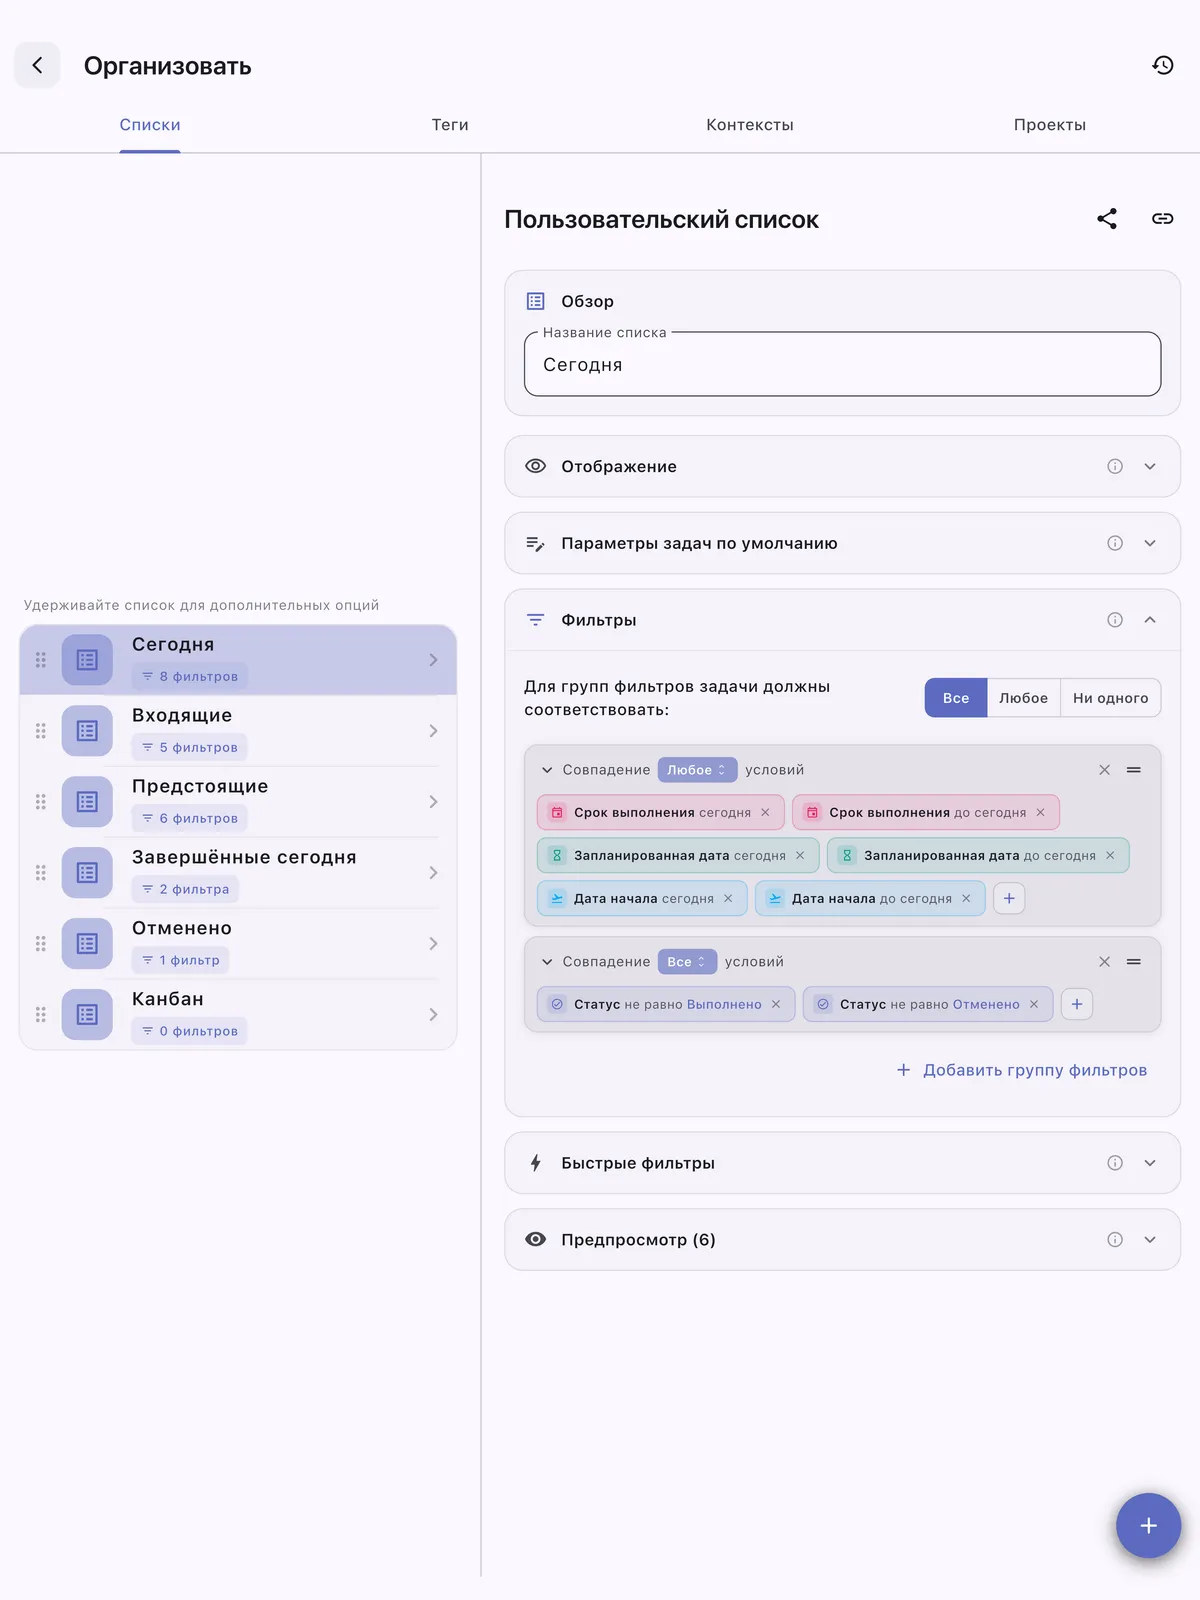Grab the drag handle of Завершённые сегодня
Screen dimensions: 1200x1600
[41, 873]
